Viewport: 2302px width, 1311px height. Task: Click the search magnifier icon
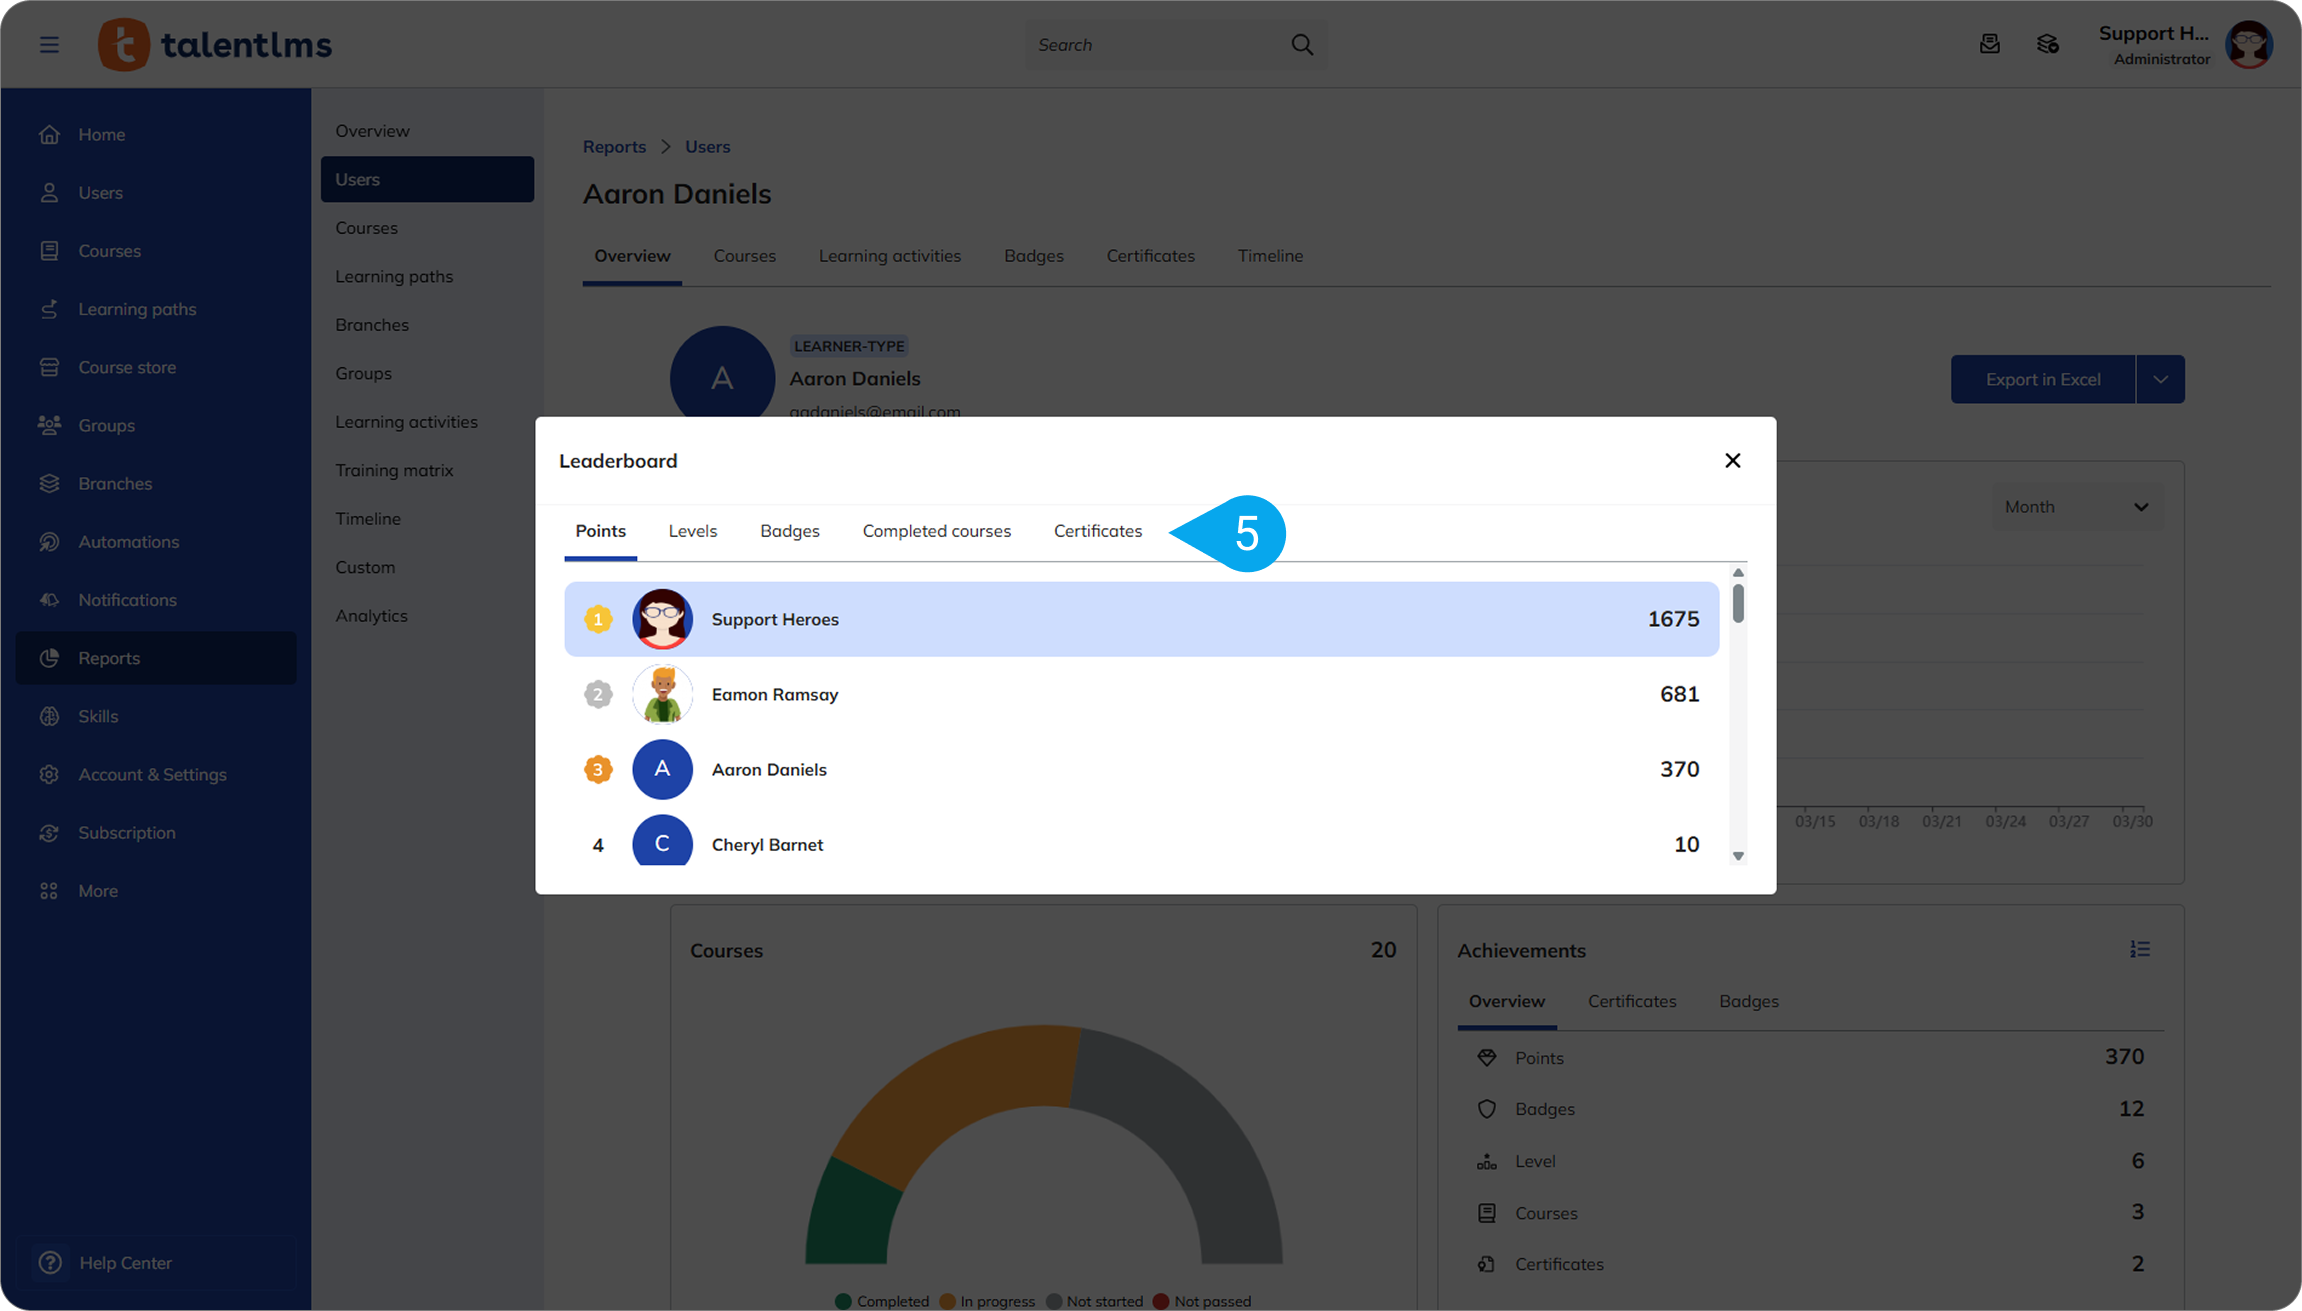coord(1301,45)
